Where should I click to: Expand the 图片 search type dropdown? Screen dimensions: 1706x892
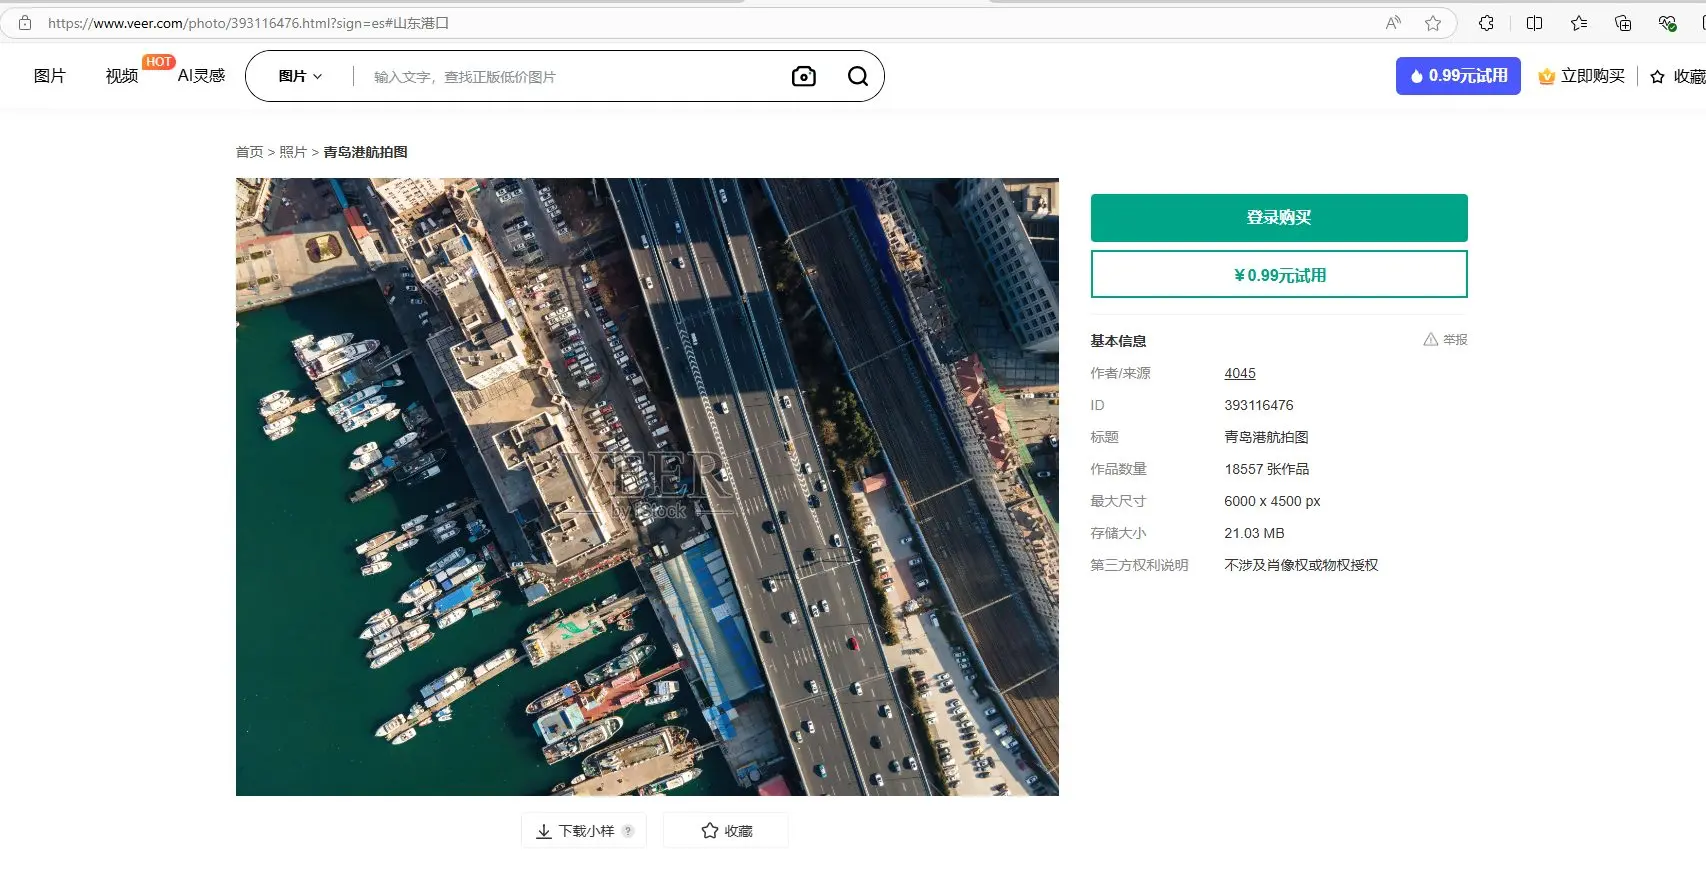pyautogui.click(x=300, y=76)
